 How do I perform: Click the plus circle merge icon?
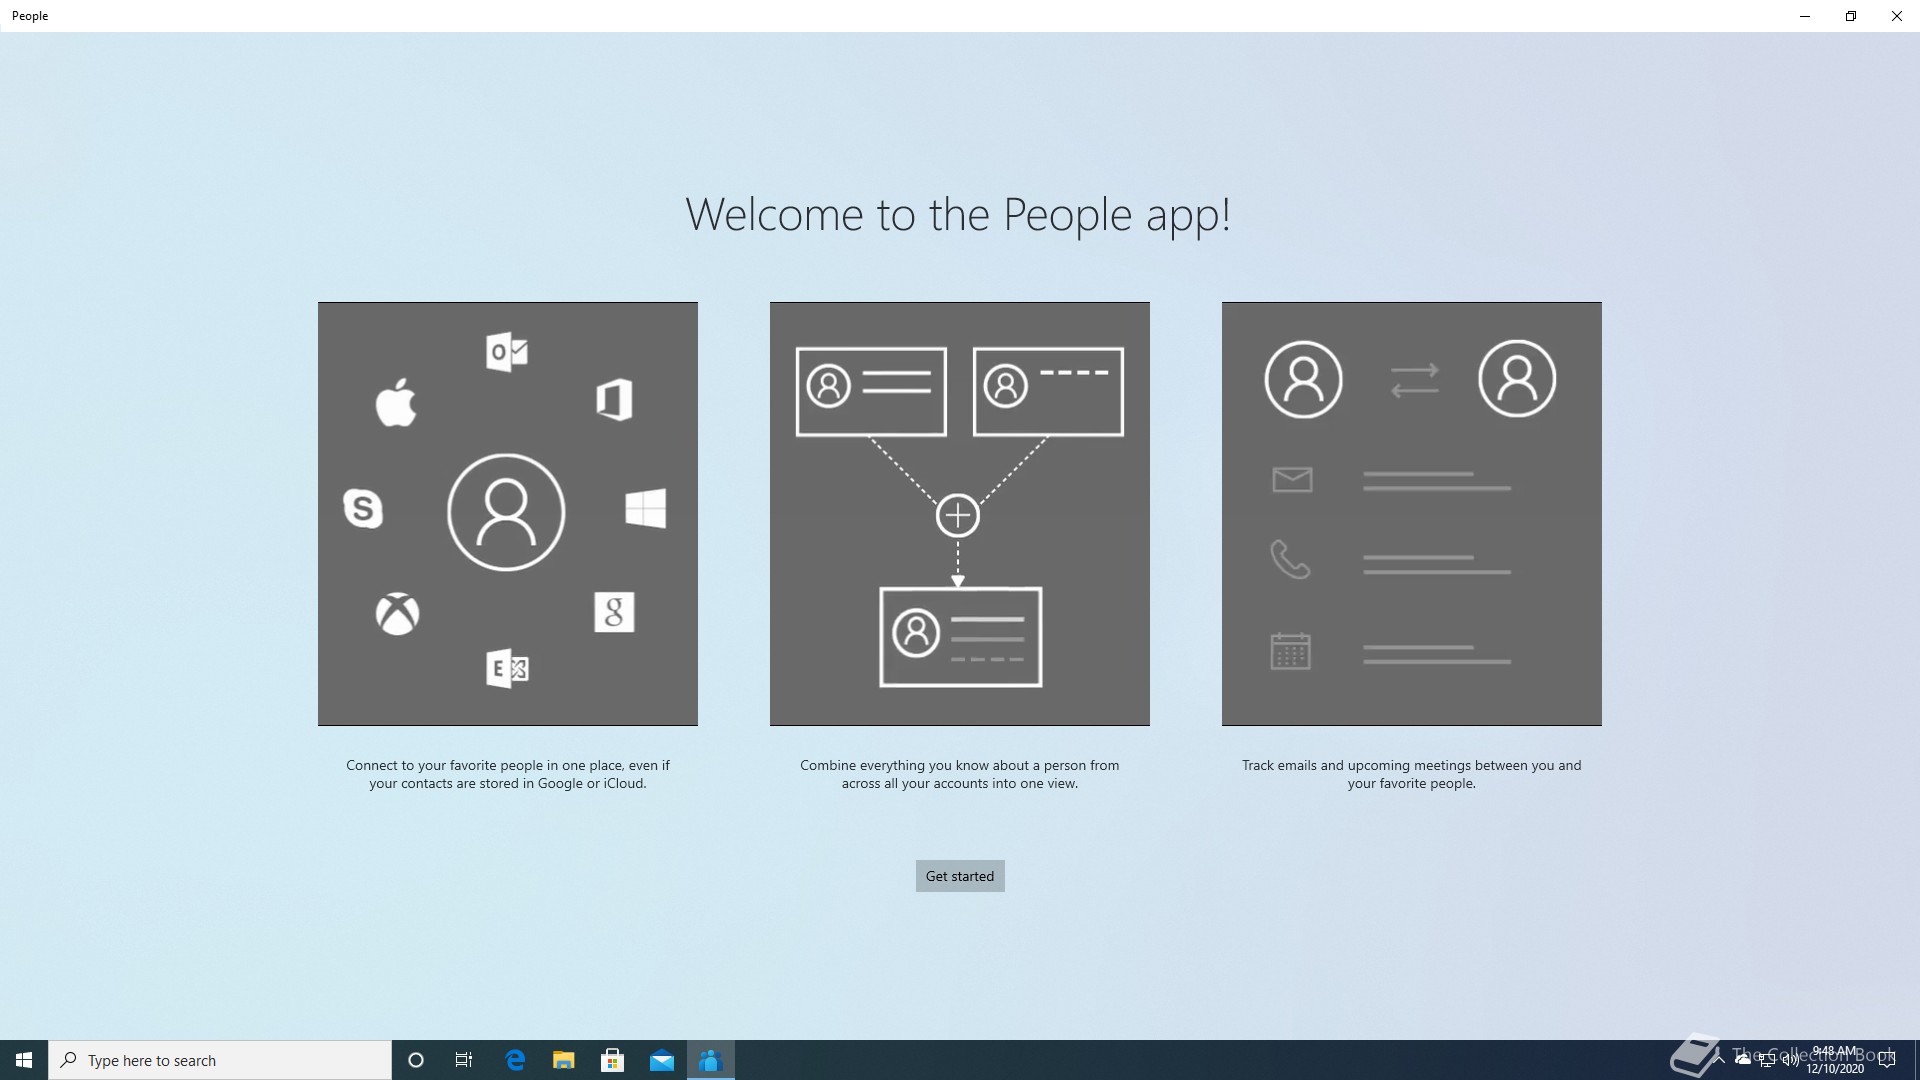coord(957,516)
